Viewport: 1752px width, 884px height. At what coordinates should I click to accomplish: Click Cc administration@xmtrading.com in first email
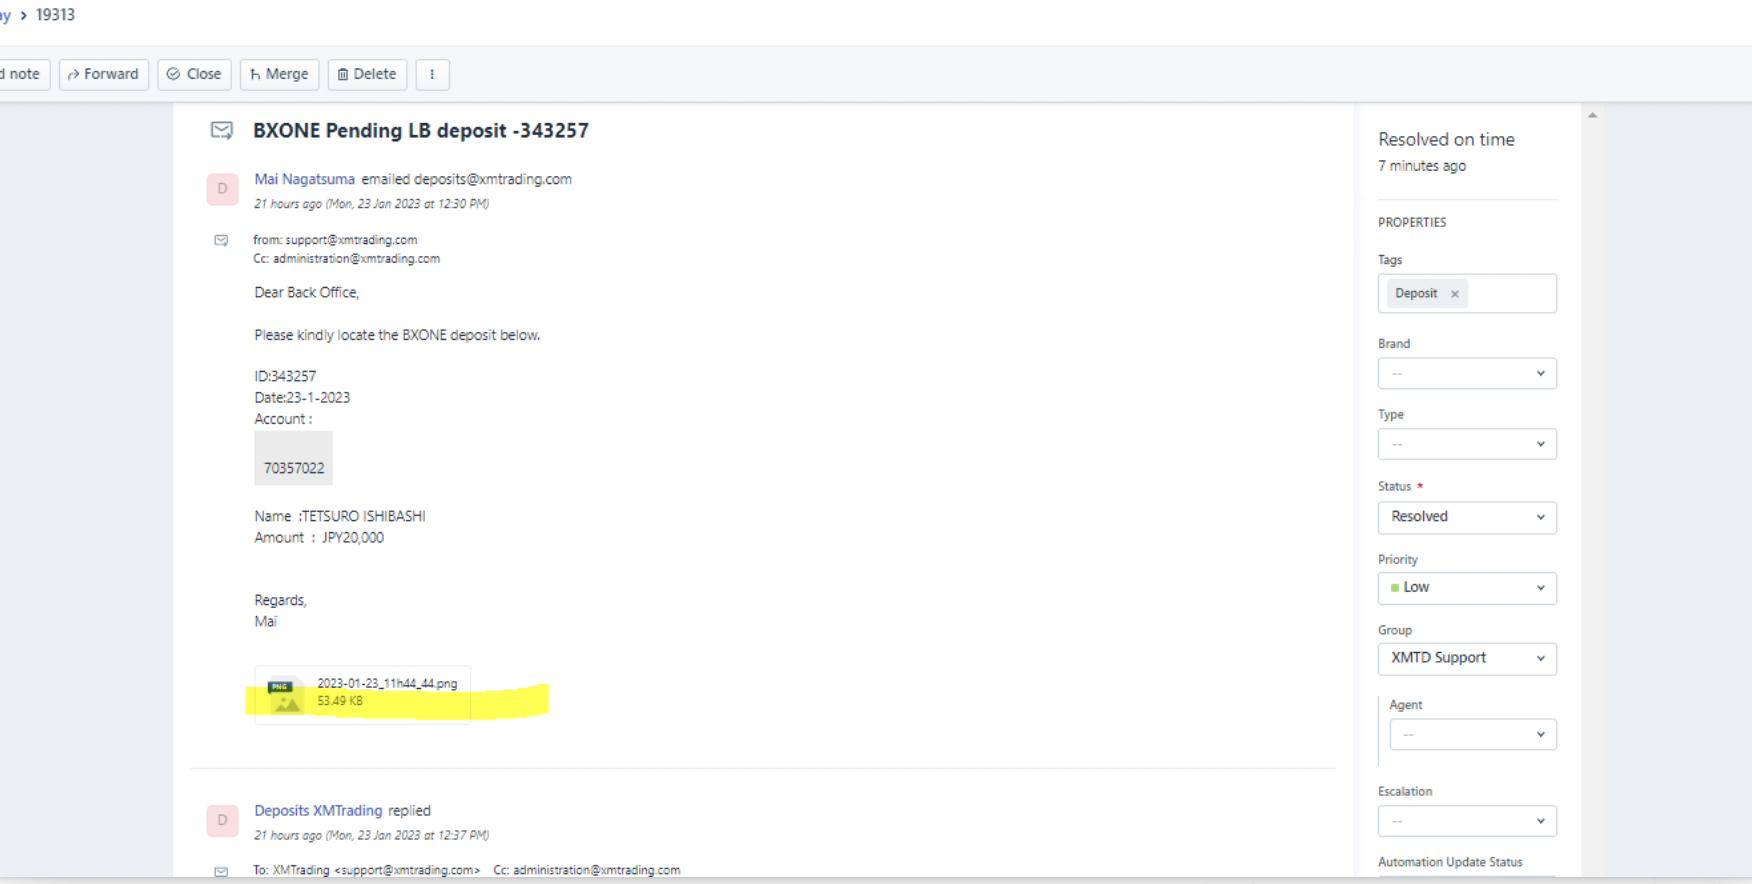pyautogui.click(x=346, y=259)
